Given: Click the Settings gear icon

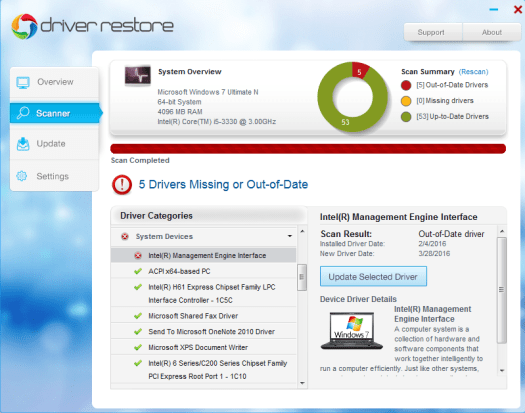Looking at the screenshot, I should point(22,176).
